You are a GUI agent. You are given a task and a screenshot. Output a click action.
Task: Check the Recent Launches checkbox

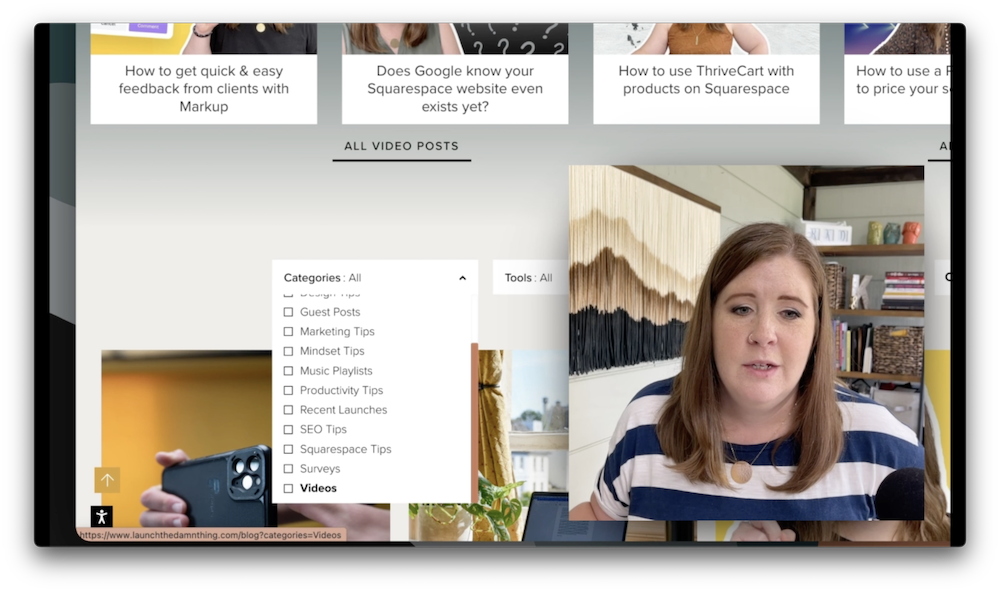coord(288,410)
